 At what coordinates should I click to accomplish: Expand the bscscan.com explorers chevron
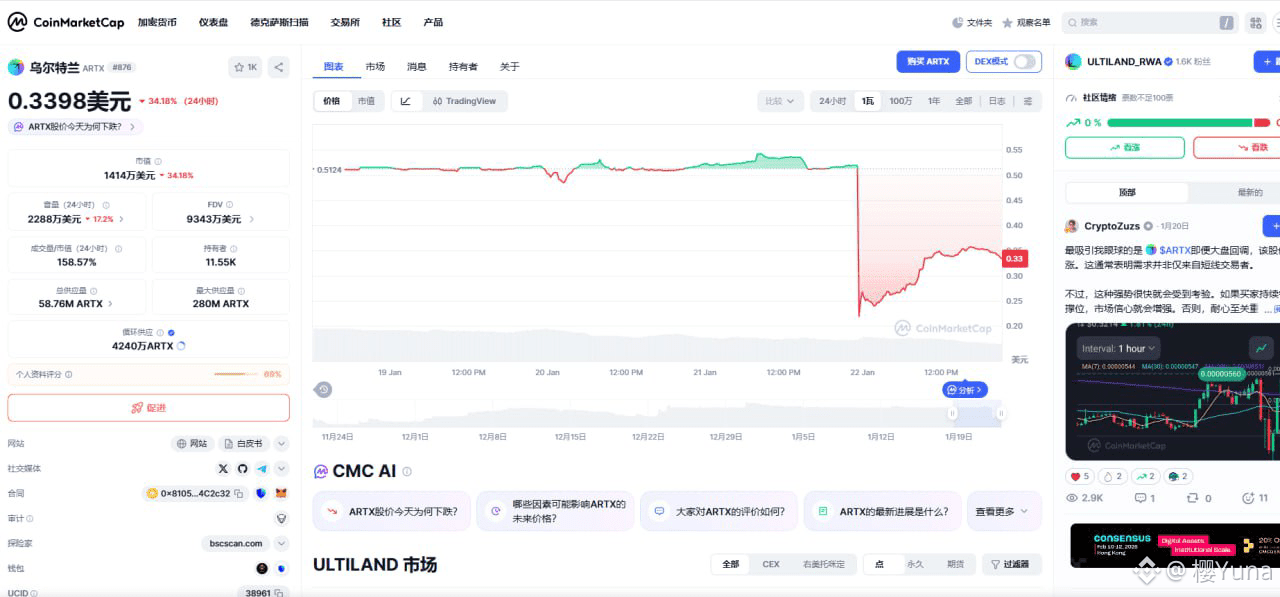coord(282,543)
